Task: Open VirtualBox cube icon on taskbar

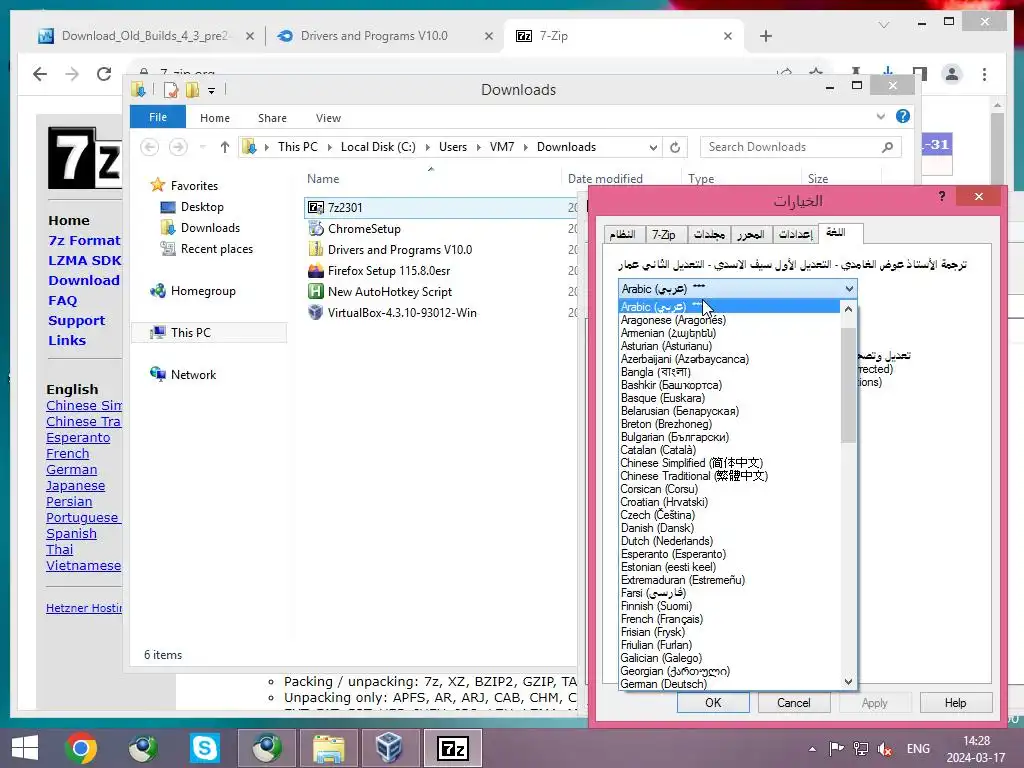Action: tap(389, 748)
